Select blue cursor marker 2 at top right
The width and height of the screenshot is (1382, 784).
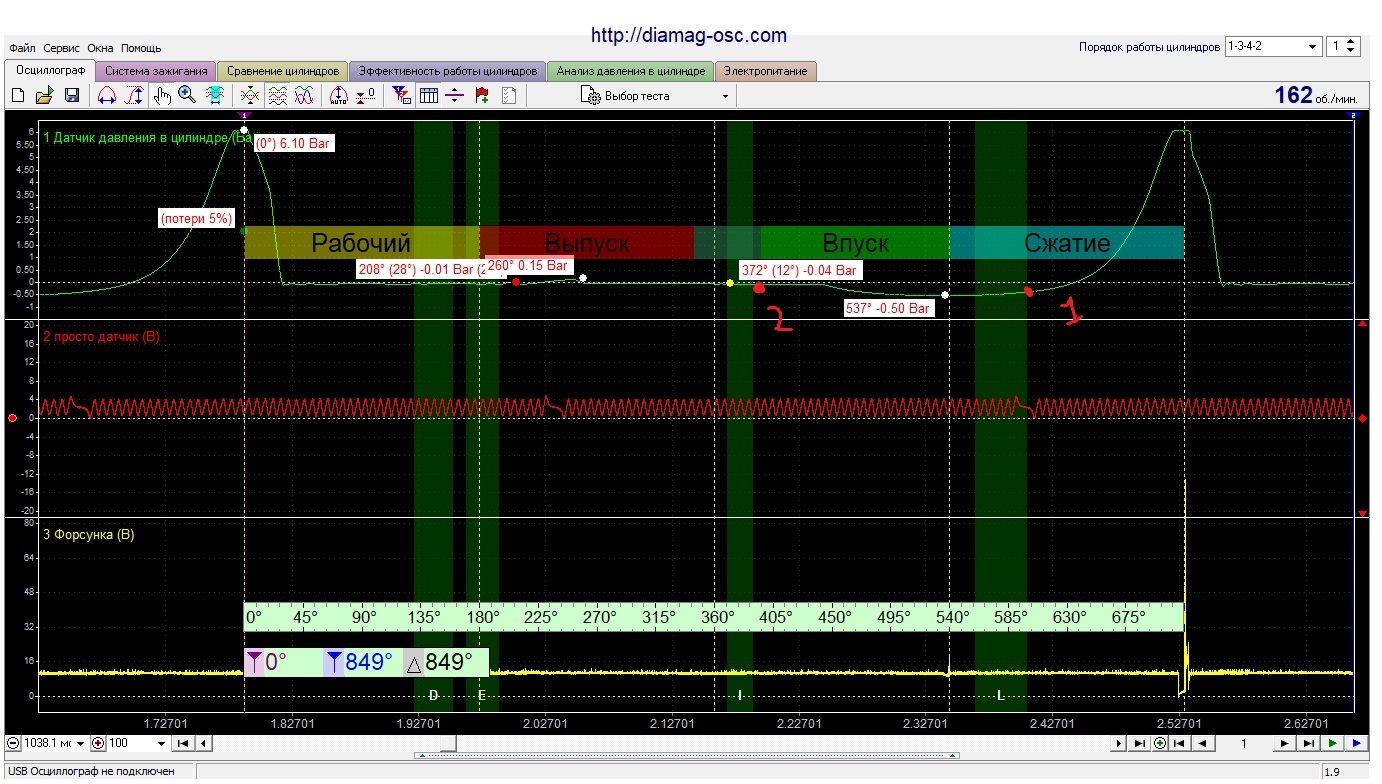tap(1353, 115)
